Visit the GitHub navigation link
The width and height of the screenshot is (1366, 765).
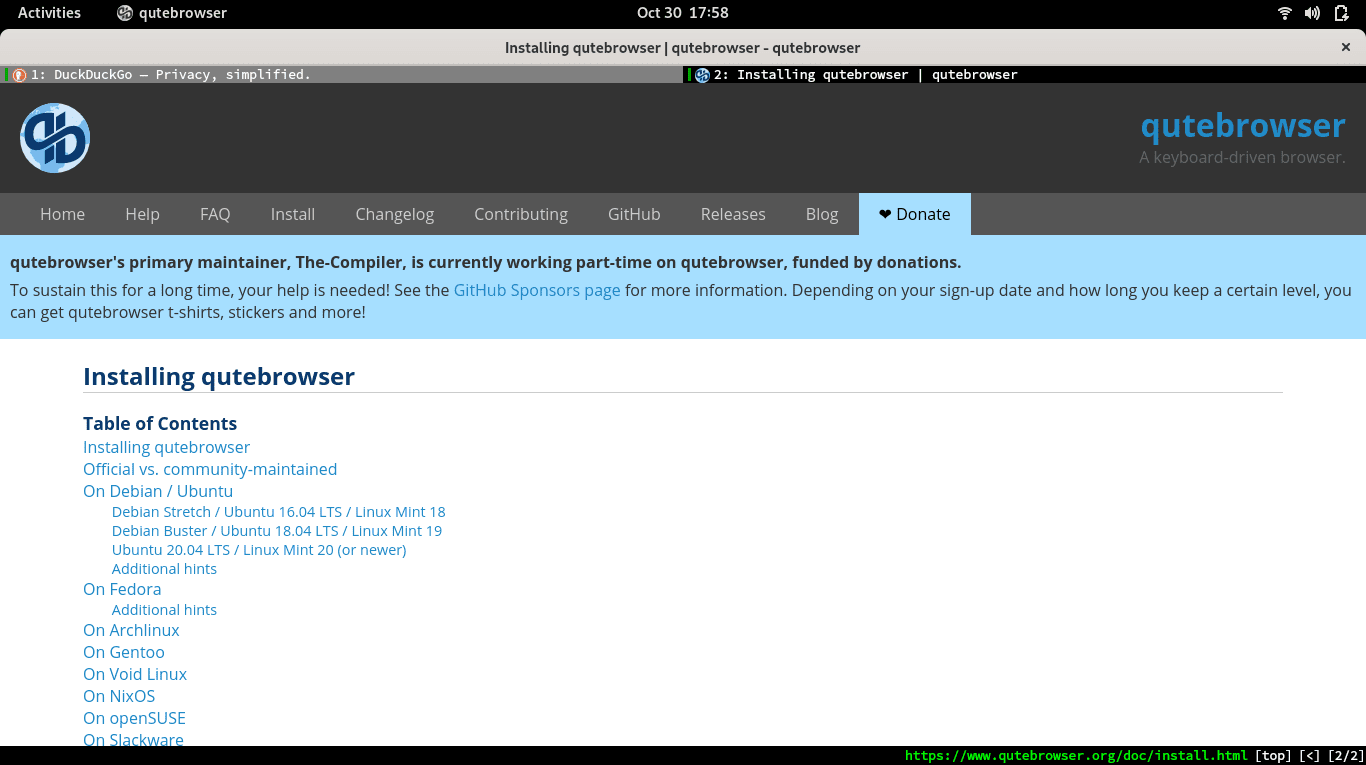[x=634, y=214]
